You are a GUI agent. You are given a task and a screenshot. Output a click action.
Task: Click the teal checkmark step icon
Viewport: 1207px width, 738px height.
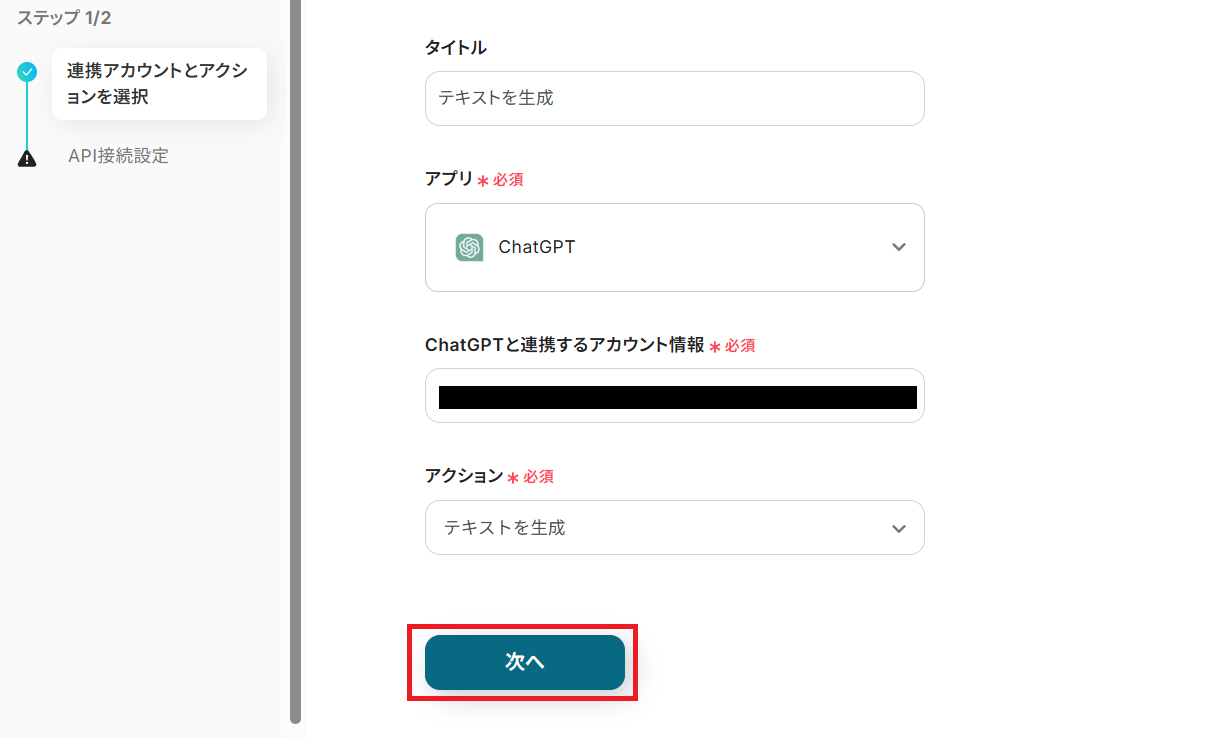point(27,72)
